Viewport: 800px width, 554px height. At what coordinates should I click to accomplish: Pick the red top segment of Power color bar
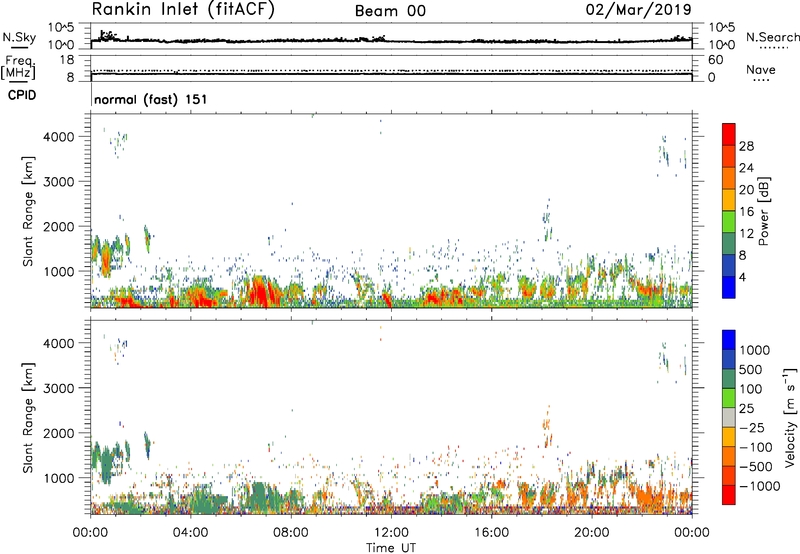(729, 135)
